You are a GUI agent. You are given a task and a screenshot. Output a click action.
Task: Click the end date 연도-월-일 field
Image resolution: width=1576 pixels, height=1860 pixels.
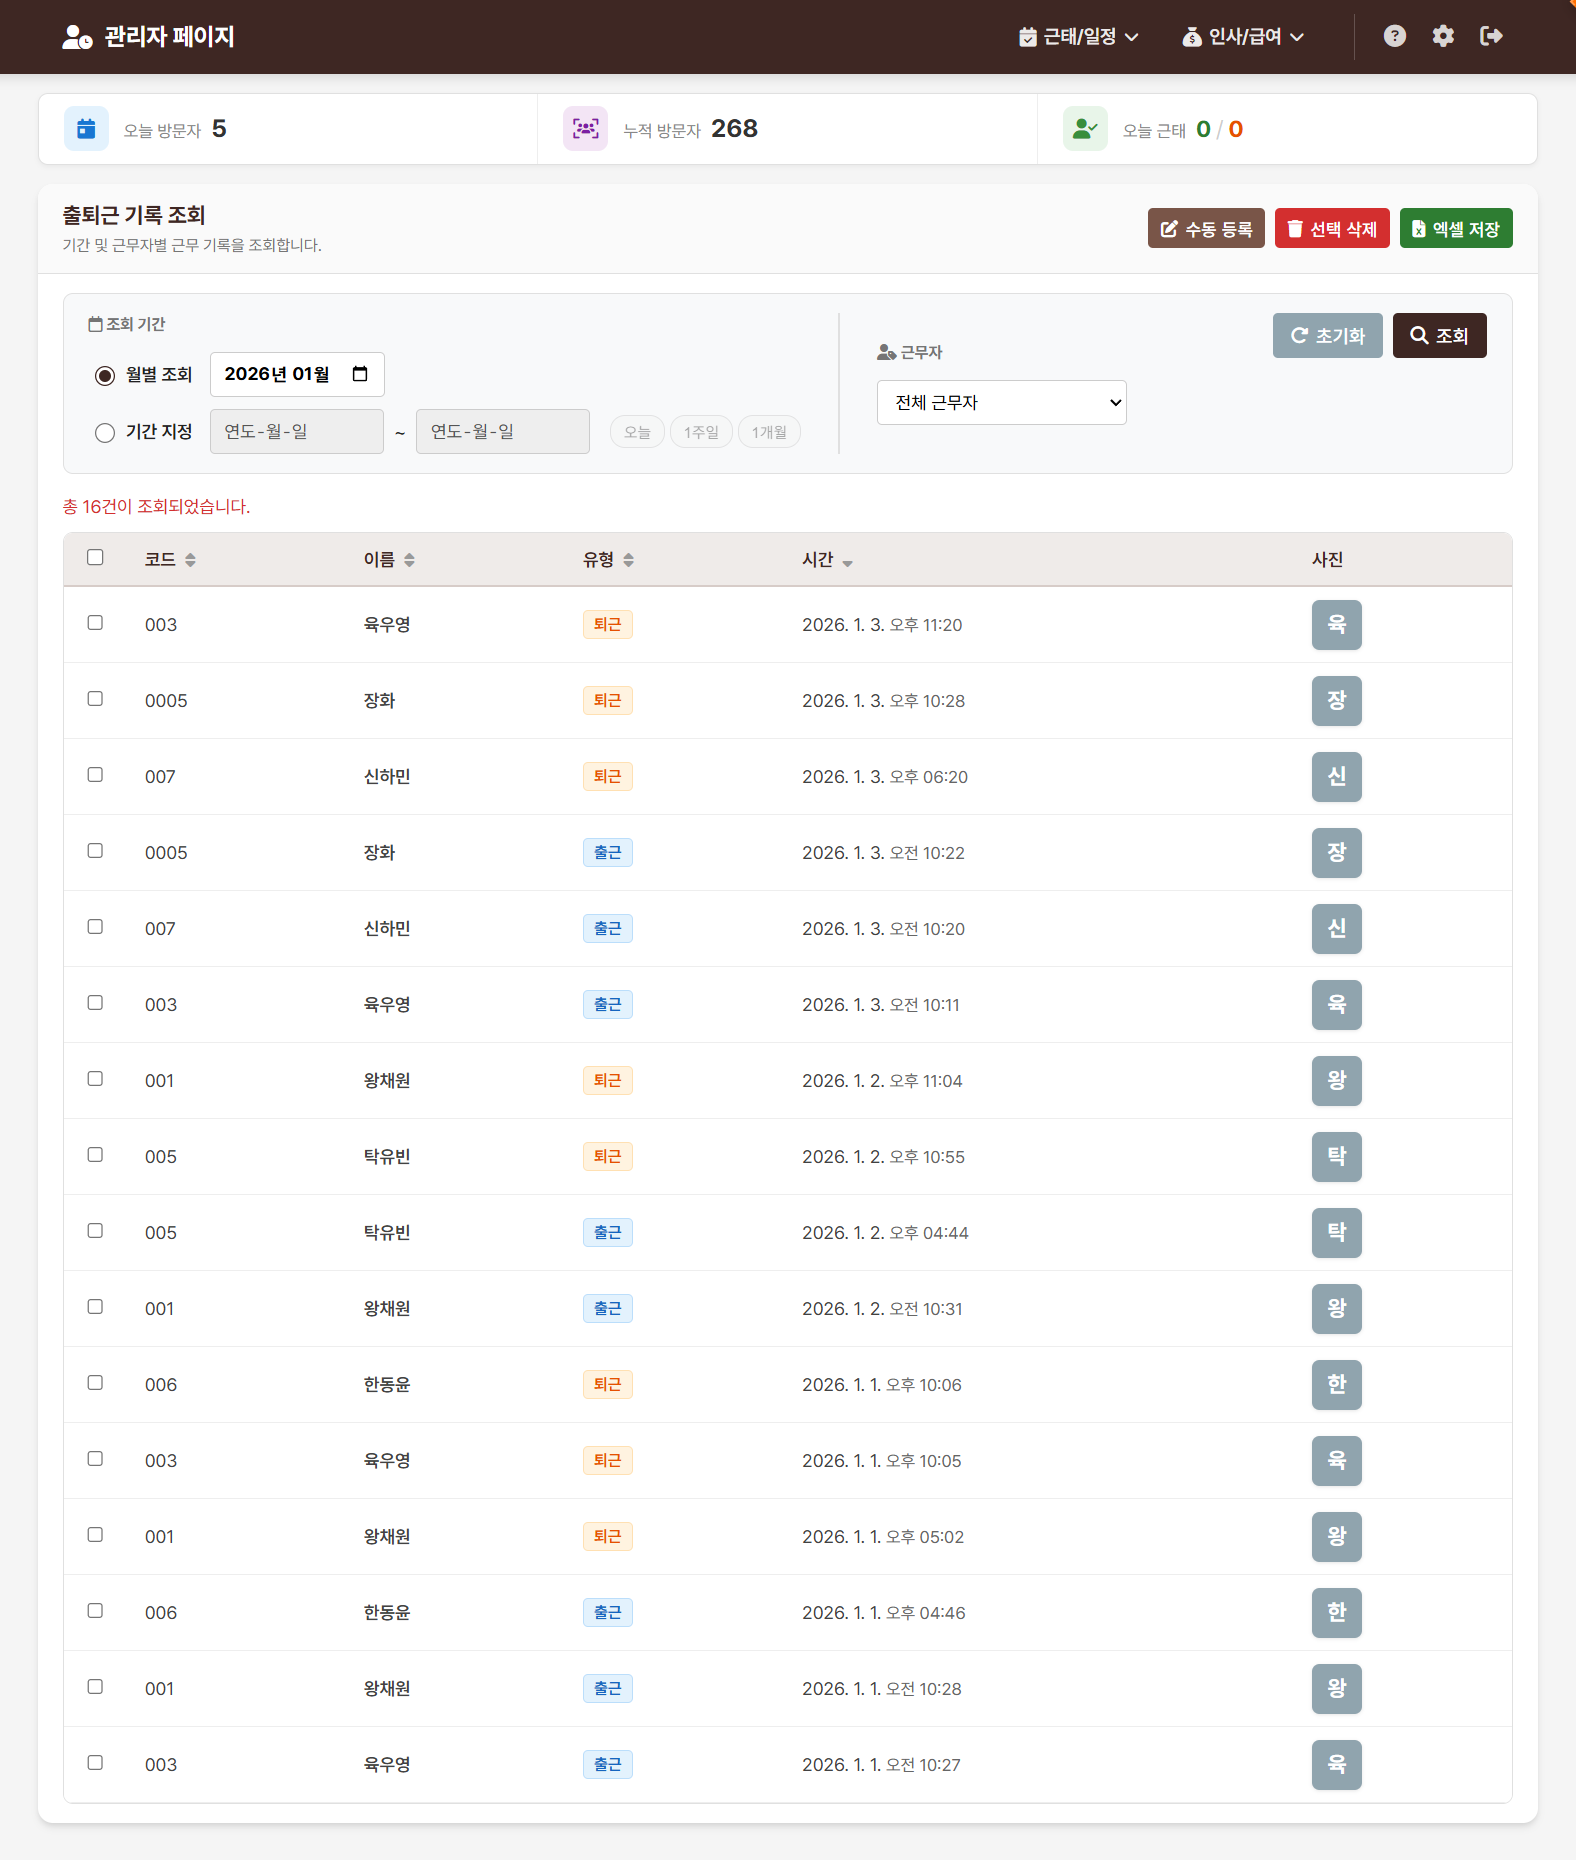[x=503, y=431]
